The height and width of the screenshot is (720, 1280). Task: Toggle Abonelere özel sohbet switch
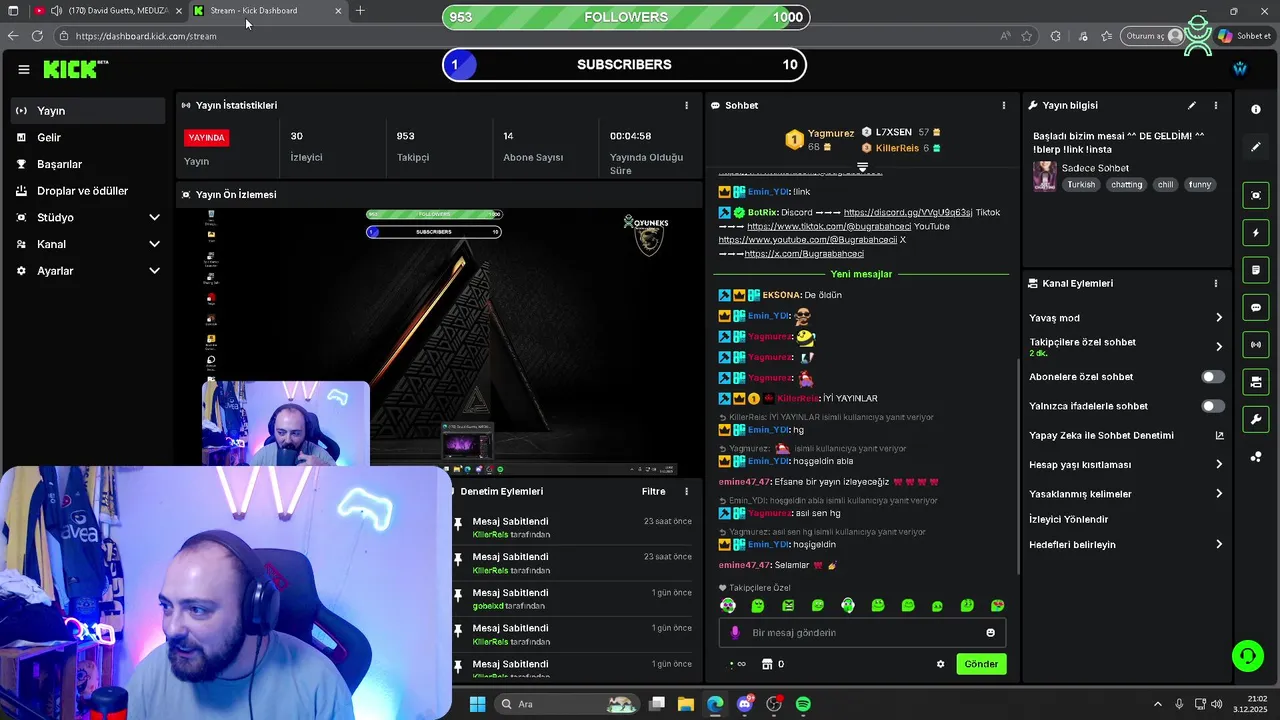point(1212,377)
